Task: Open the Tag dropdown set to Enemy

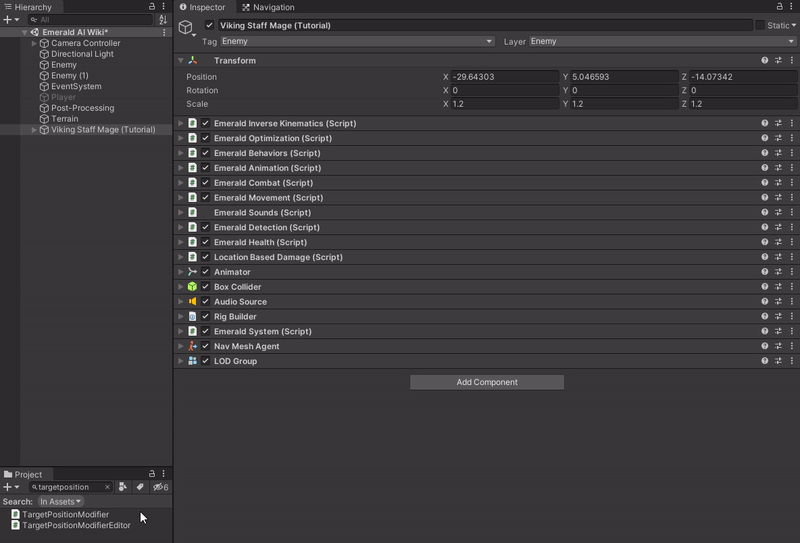Action: [x=357, y=42]
